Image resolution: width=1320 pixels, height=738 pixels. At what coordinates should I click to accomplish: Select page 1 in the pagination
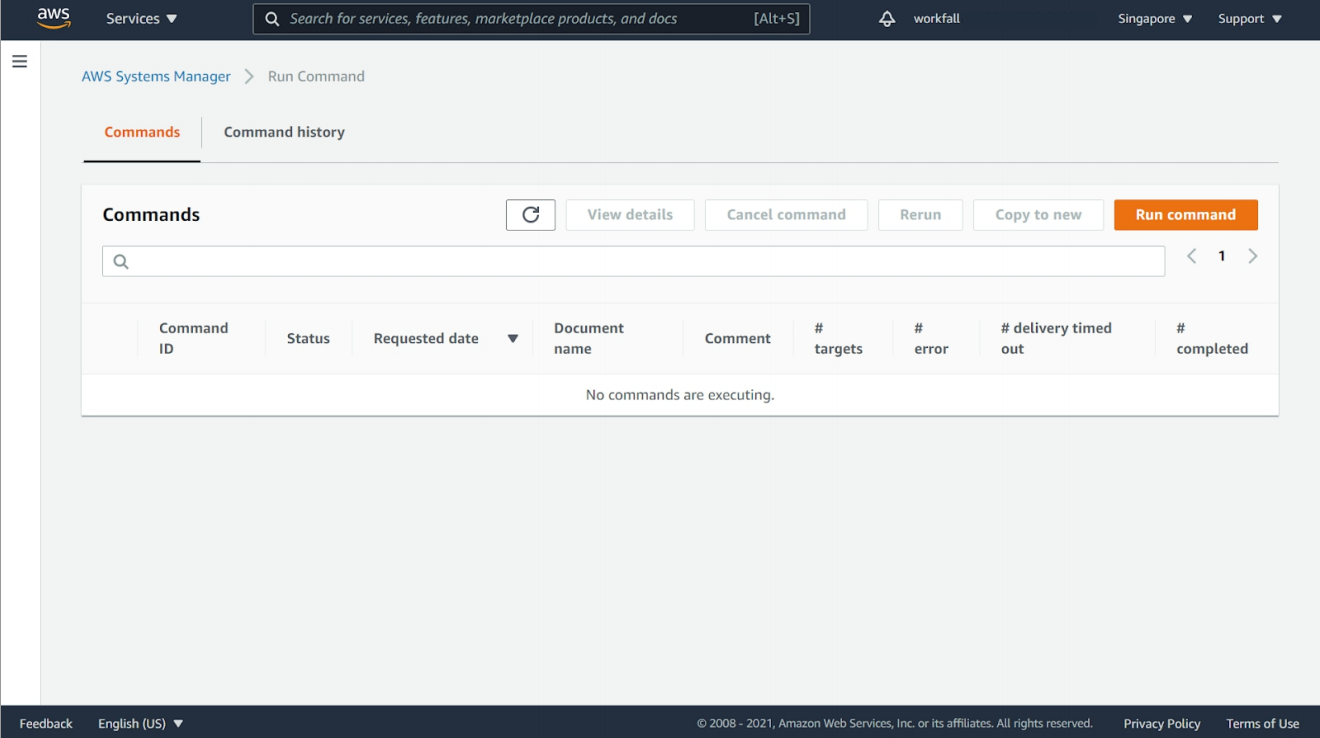pyautogui.click(x=1222, y=257)
